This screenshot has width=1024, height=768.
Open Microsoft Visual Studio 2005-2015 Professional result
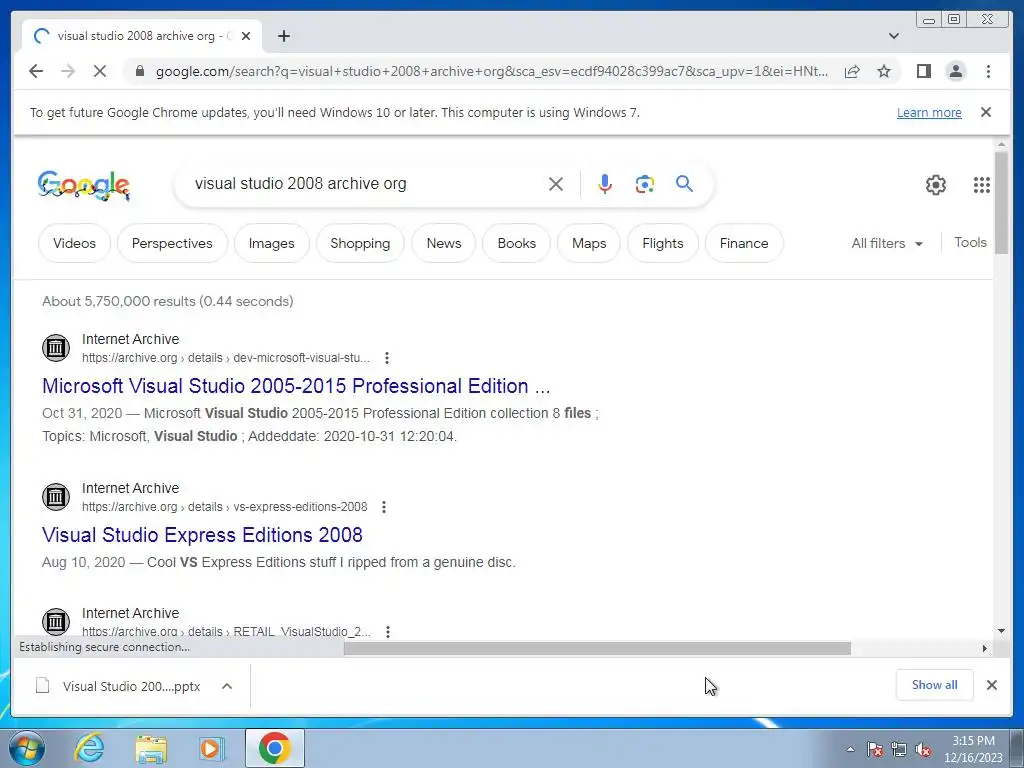(296, 386)
